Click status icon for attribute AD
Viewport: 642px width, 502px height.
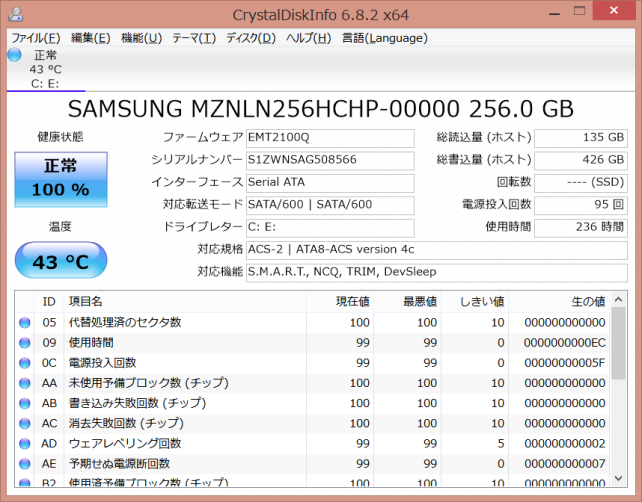25,443
